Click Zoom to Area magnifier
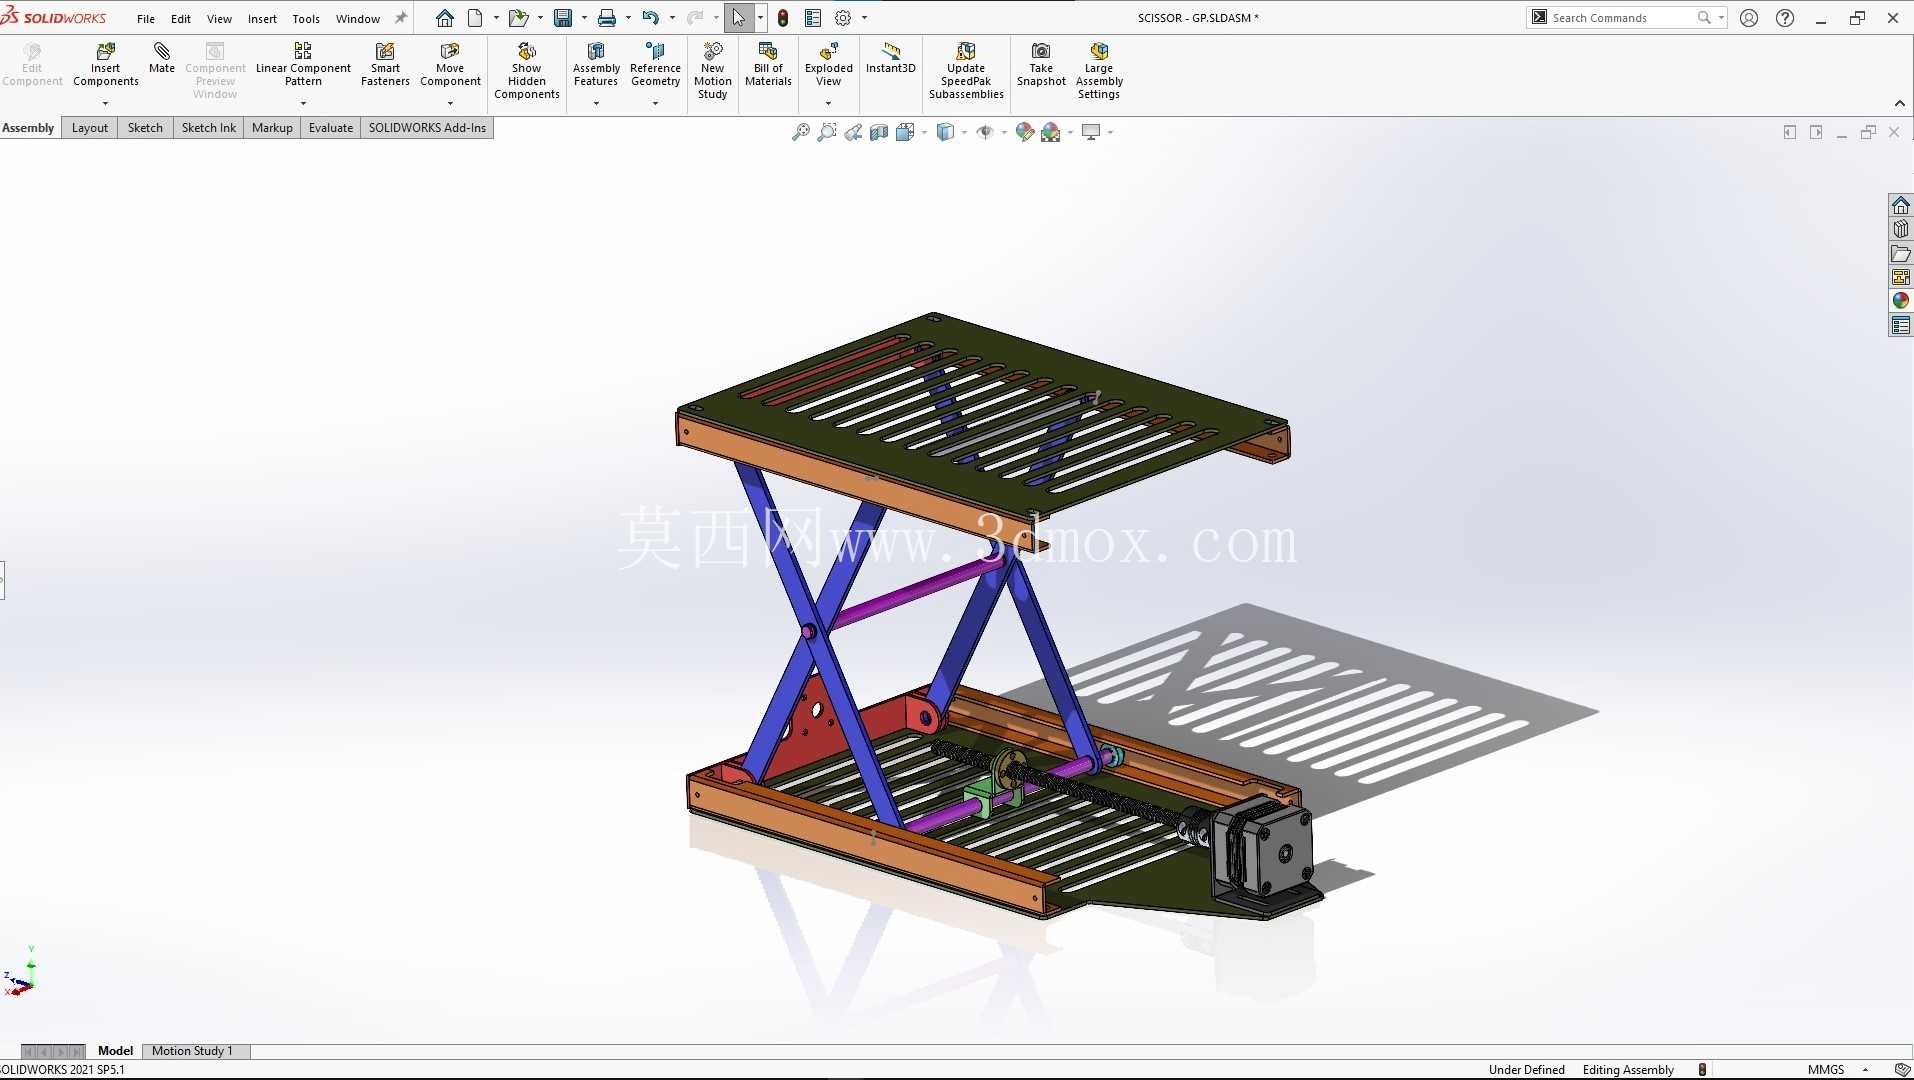Image resolution: width=1914 pixels, height=1080 pixels. click(827, 132)
